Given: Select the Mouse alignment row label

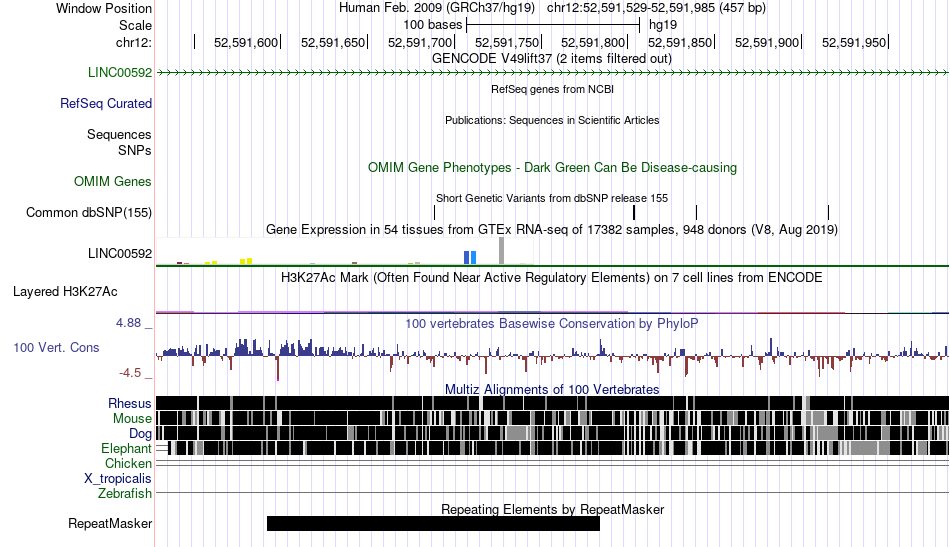Looking at the screenshot, I should coord(132,419).
